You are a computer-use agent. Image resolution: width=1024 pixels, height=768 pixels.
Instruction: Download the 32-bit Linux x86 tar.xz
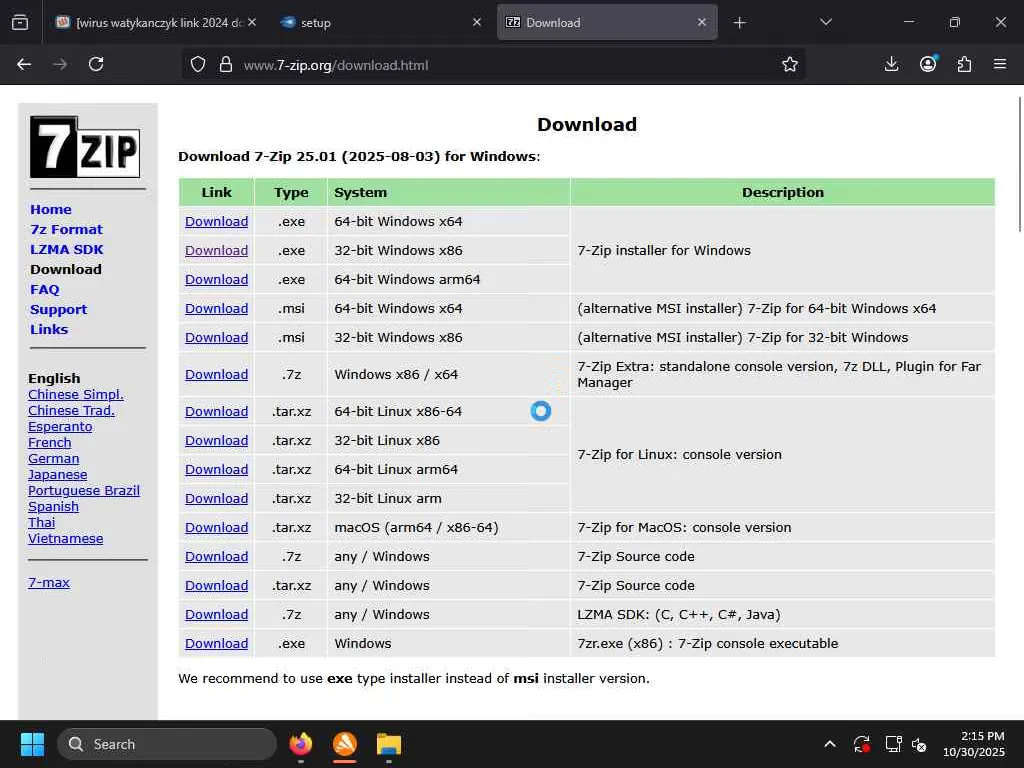click(216, 441)
